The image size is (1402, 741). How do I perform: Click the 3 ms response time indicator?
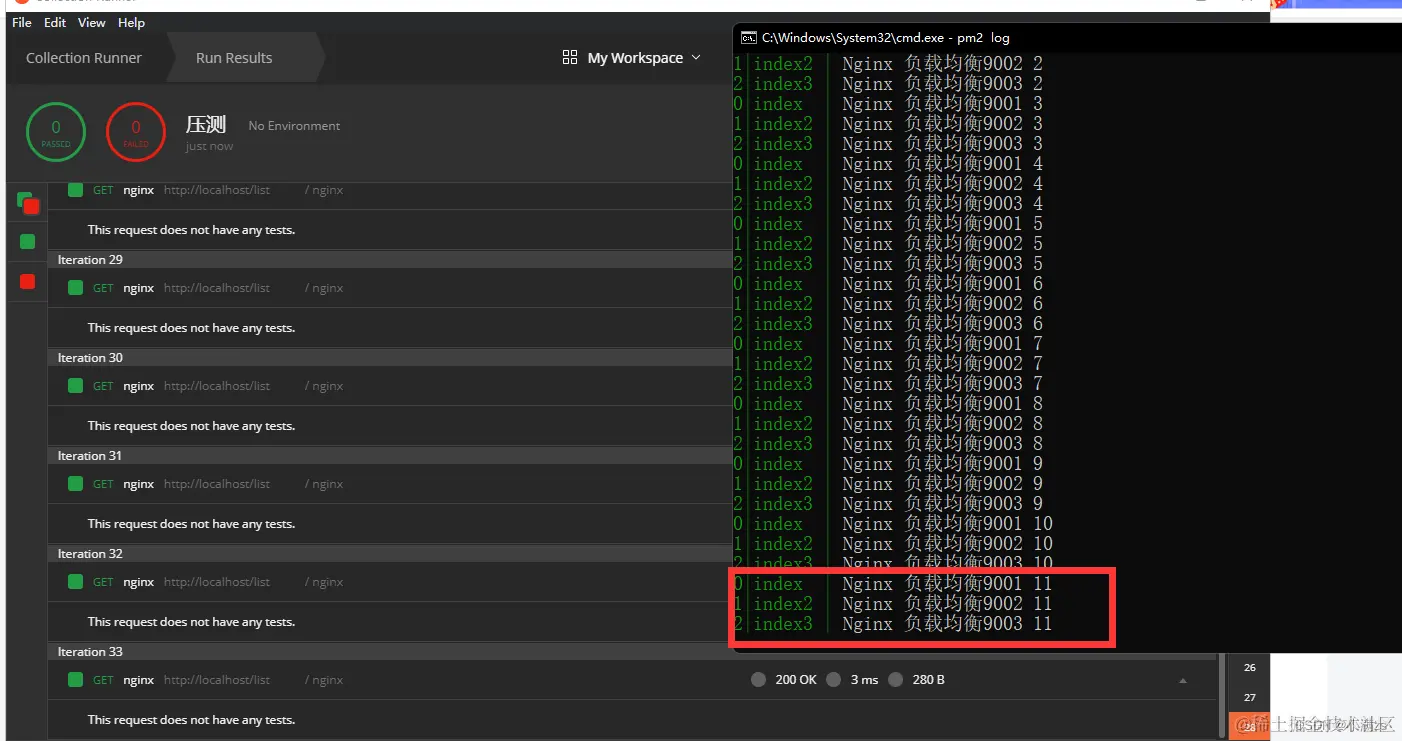[x=853, y=680]
